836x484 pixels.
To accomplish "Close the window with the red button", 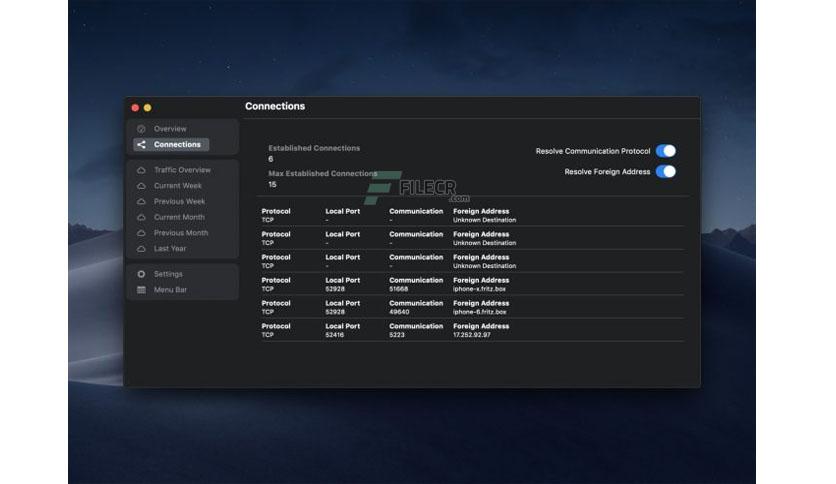I will pyautogui.click(x=135, y=108).
